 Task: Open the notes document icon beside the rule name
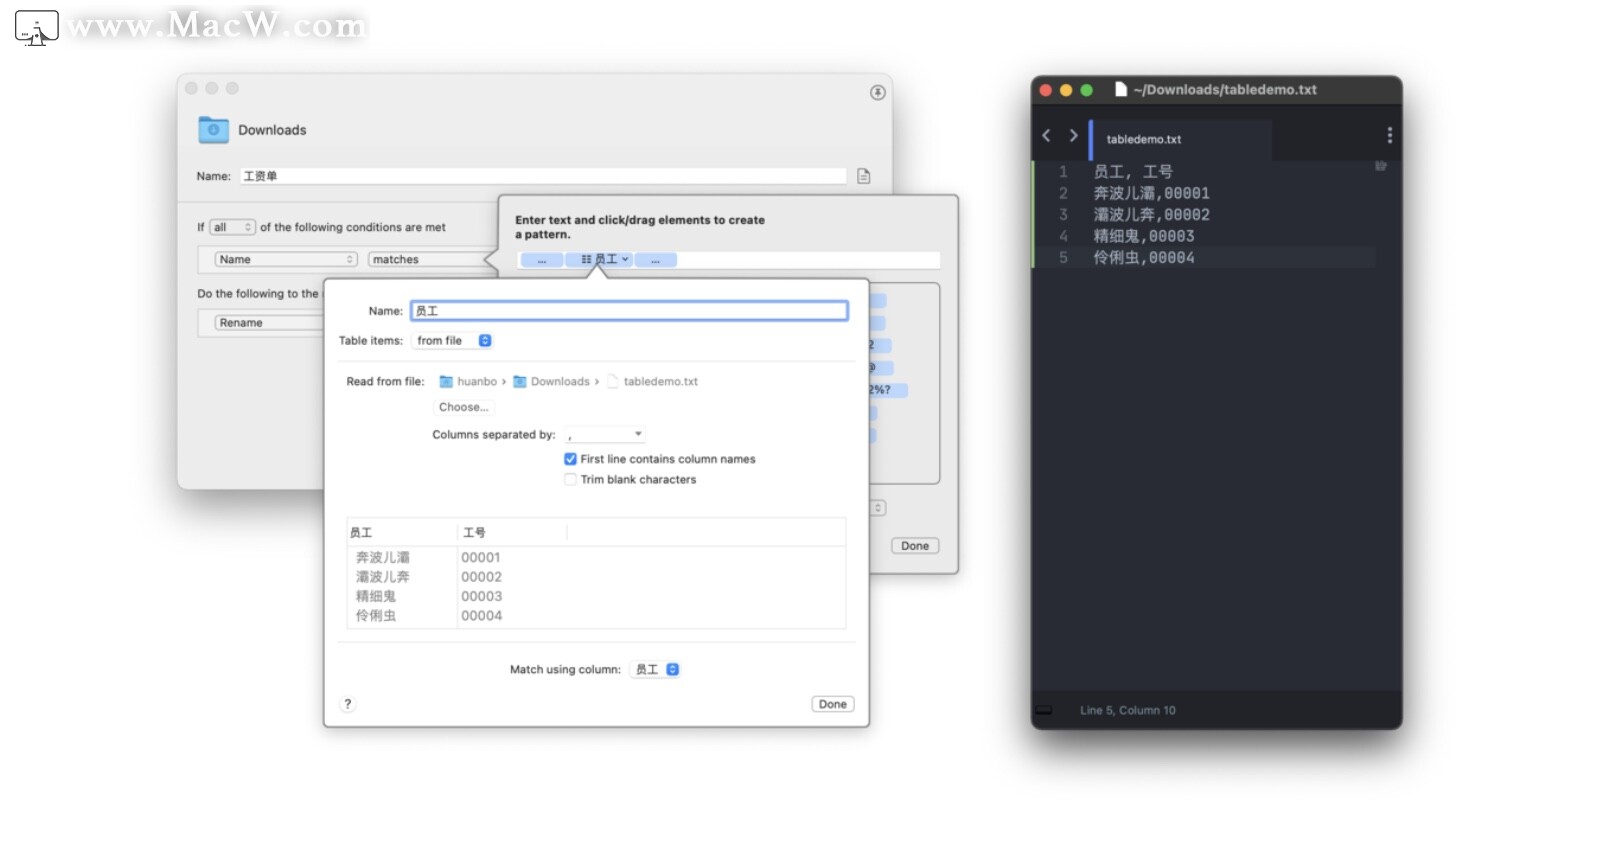pyautogui.click(x=864, y=176)
